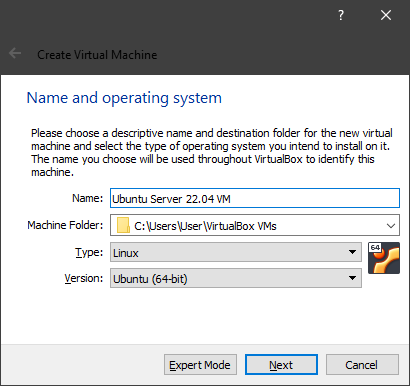Open the Machine Folder combo box

click(x=255, y=225)
